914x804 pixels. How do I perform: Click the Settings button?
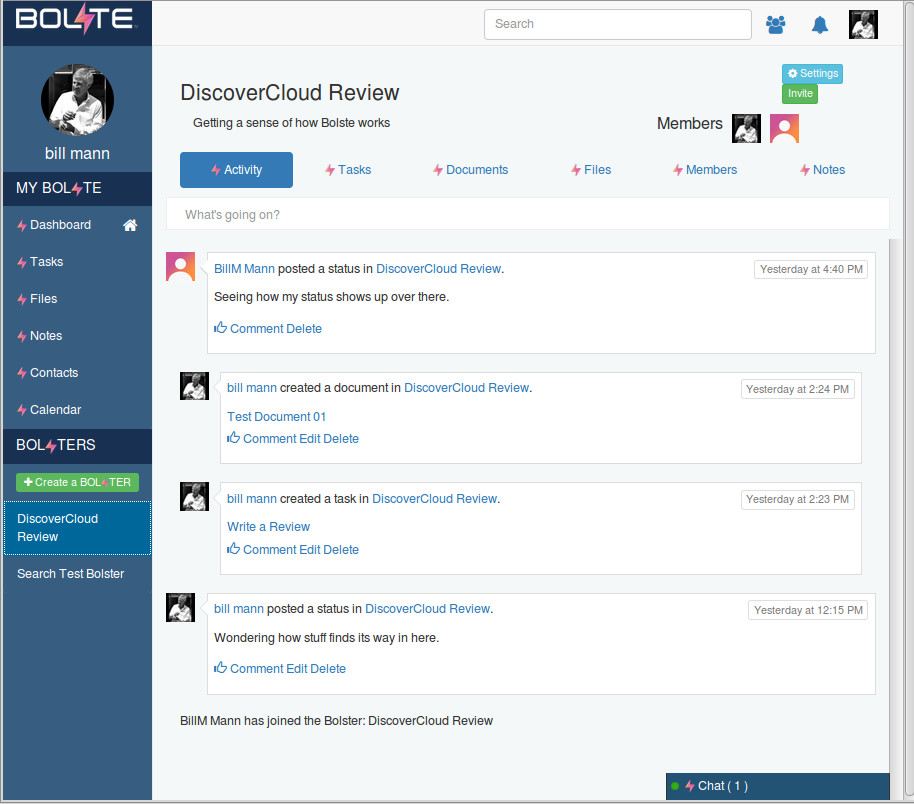(x=812, y=74)
